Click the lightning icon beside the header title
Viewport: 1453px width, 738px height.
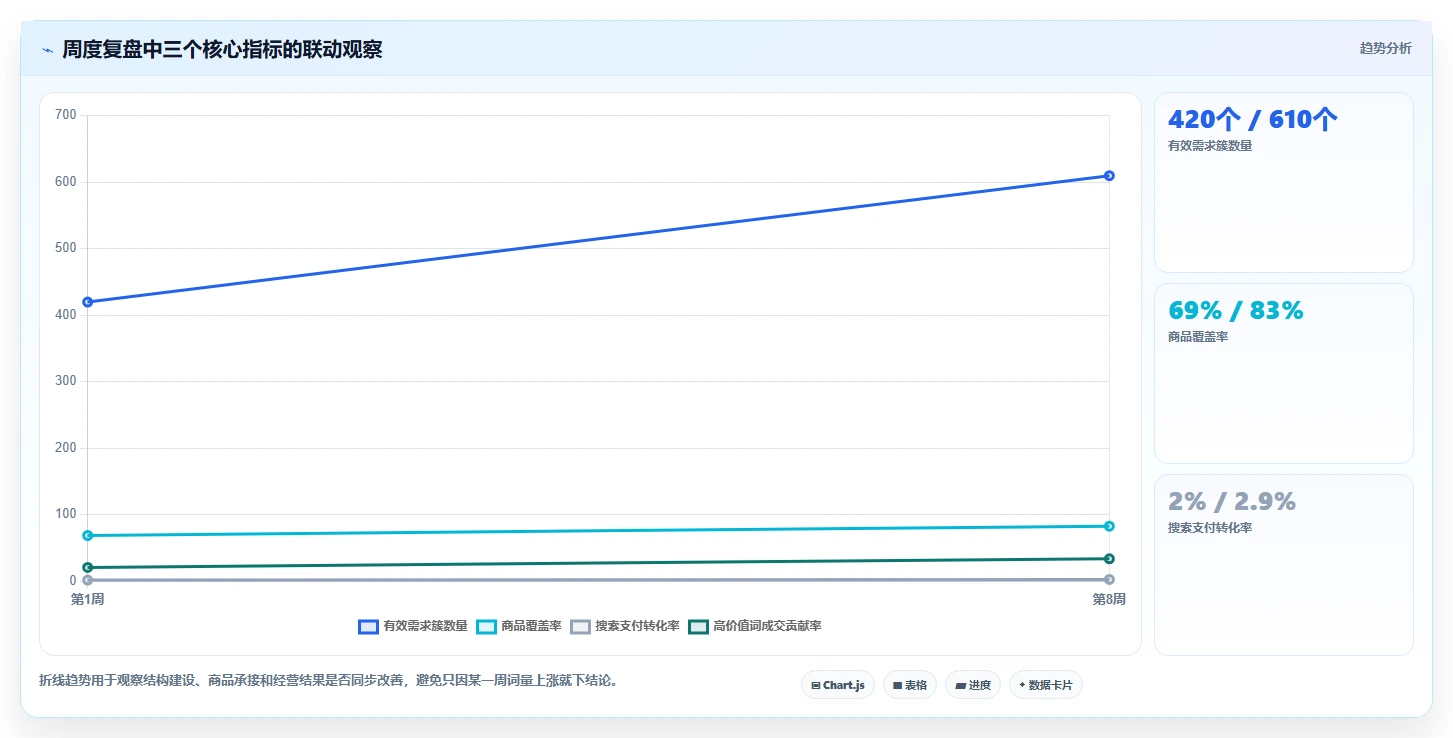coord(47,50)
